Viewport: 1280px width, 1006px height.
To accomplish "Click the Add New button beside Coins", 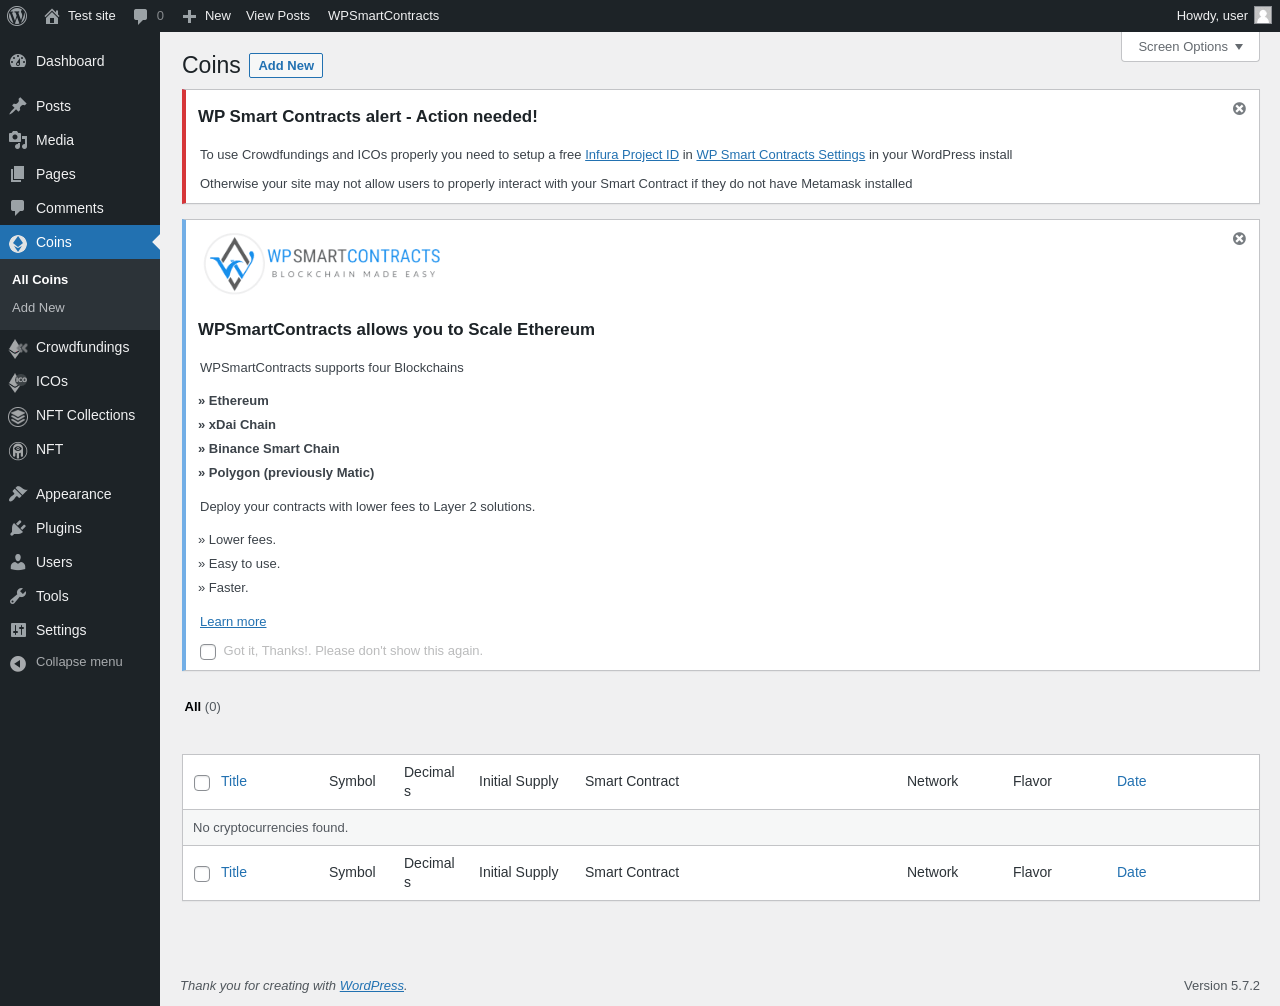I will coord(286,65).
